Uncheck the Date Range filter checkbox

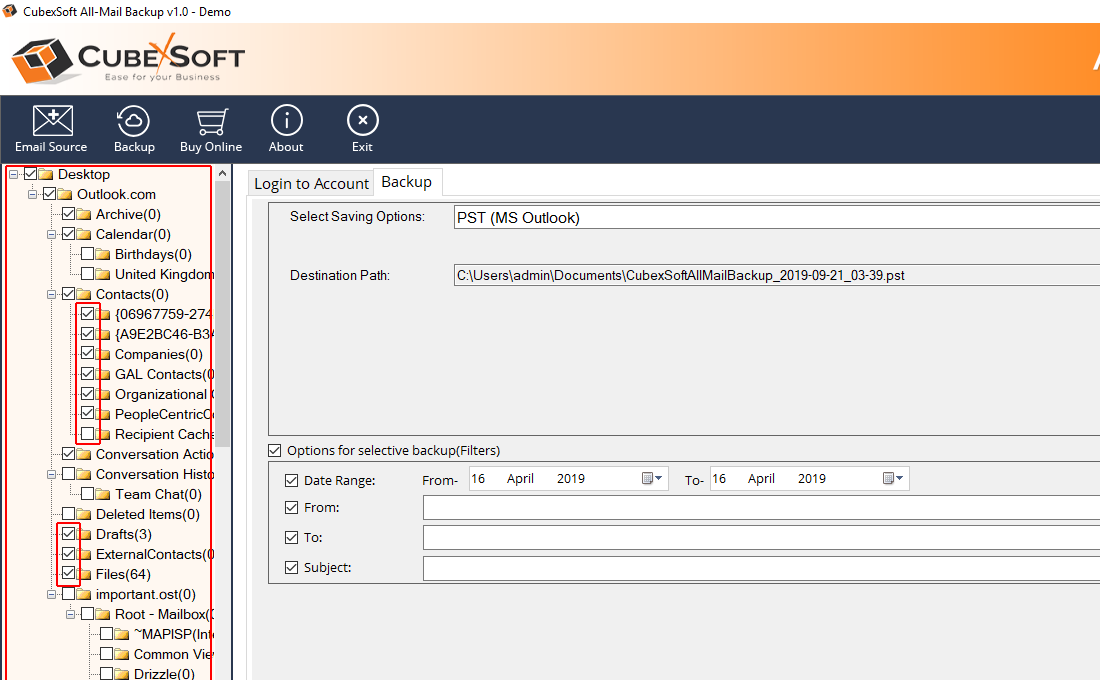point(292,481)
